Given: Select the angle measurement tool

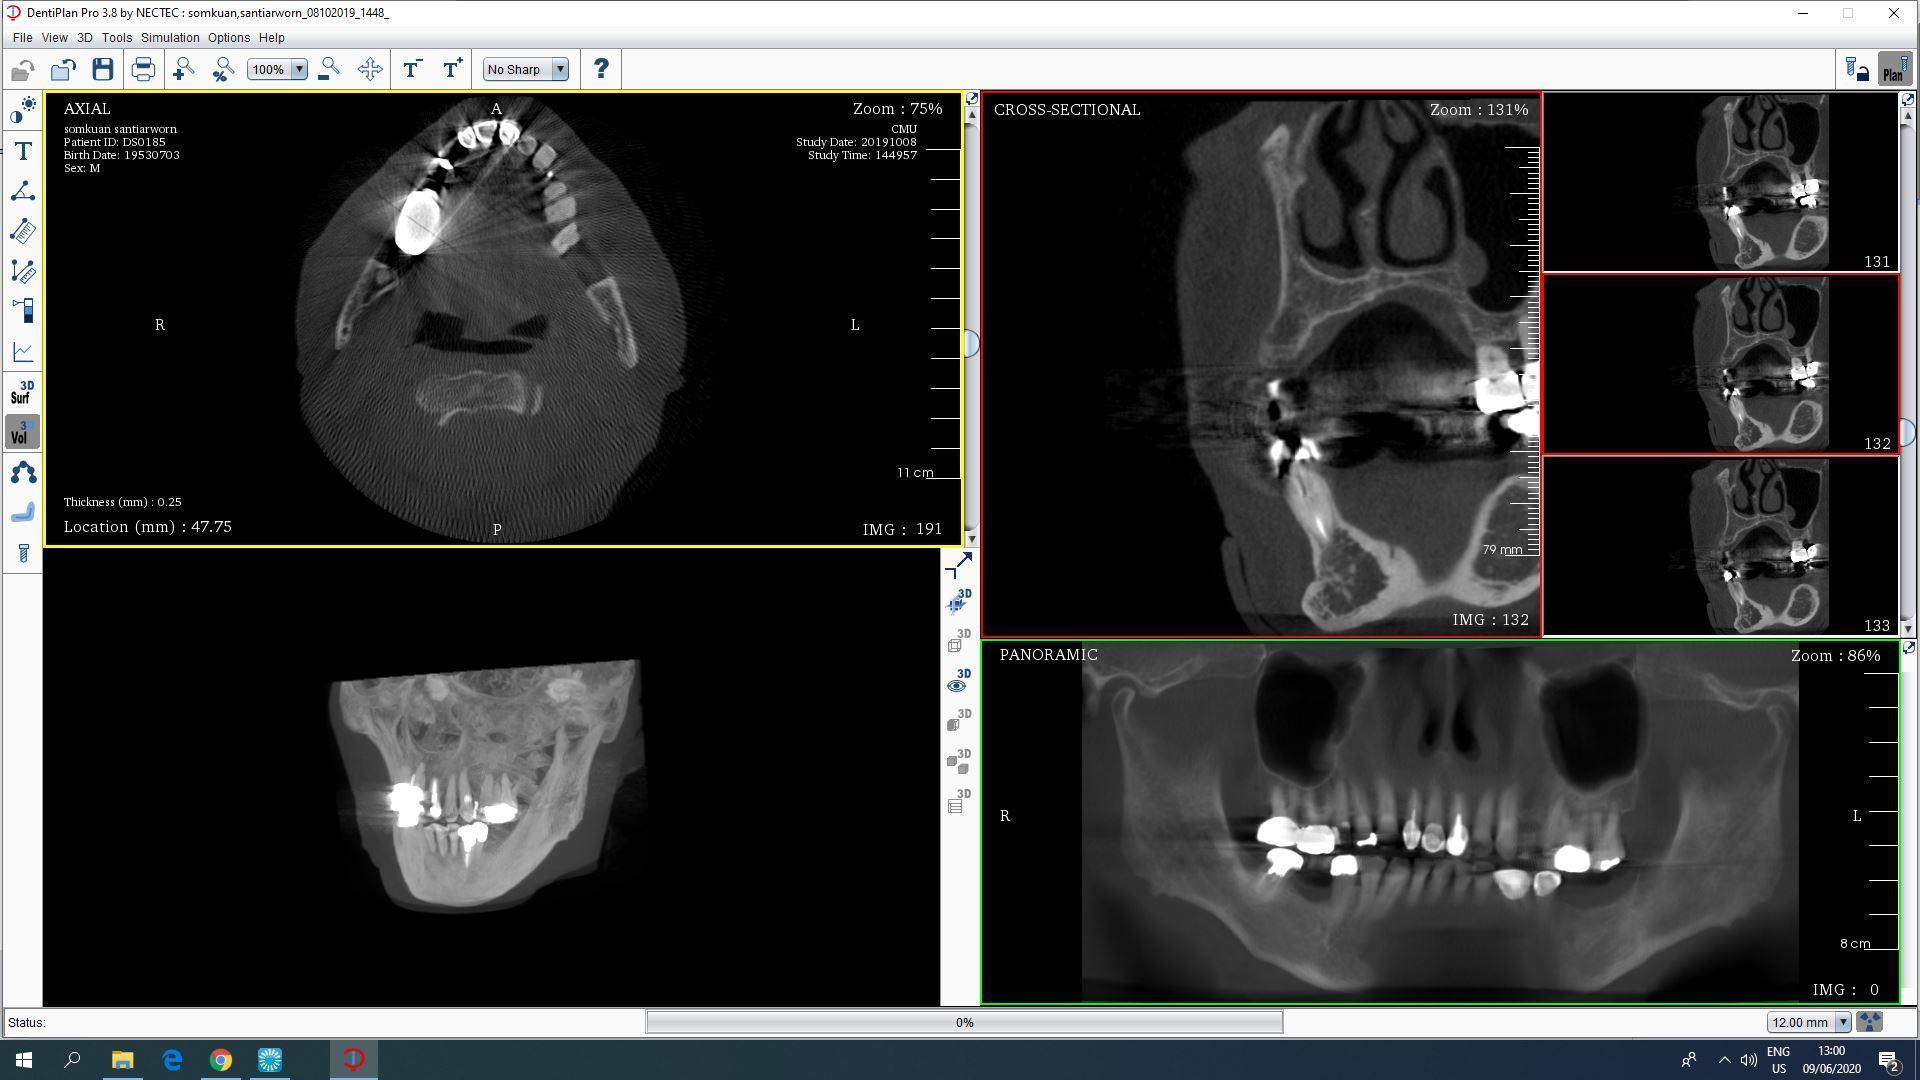Looking at the screenshot, I should tap(23, 191).
